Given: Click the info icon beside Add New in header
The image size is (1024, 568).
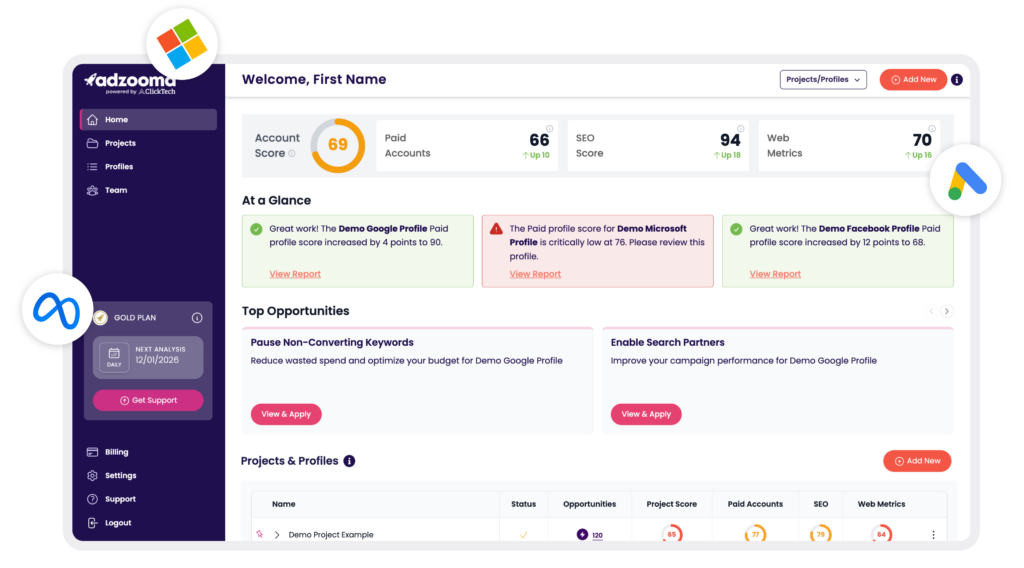Looking at the screenshot, I should tap(957, 80).
